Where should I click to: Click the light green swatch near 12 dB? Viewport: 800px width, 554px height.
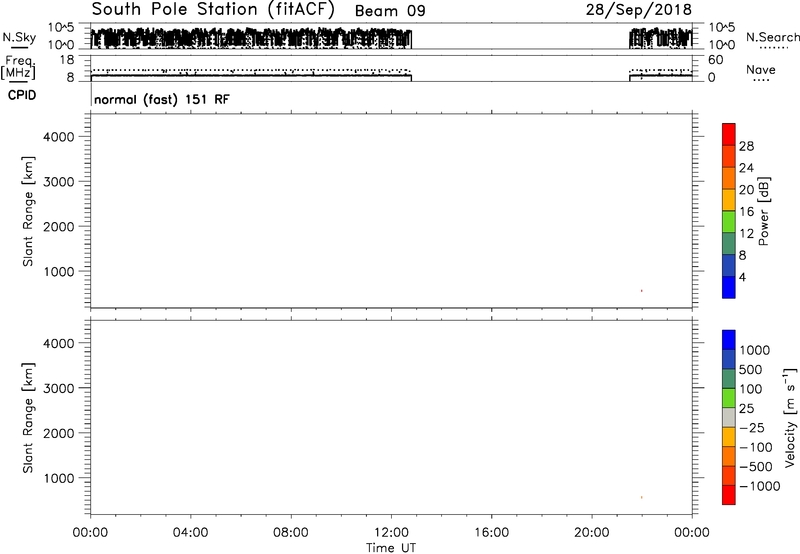point(729,221)
